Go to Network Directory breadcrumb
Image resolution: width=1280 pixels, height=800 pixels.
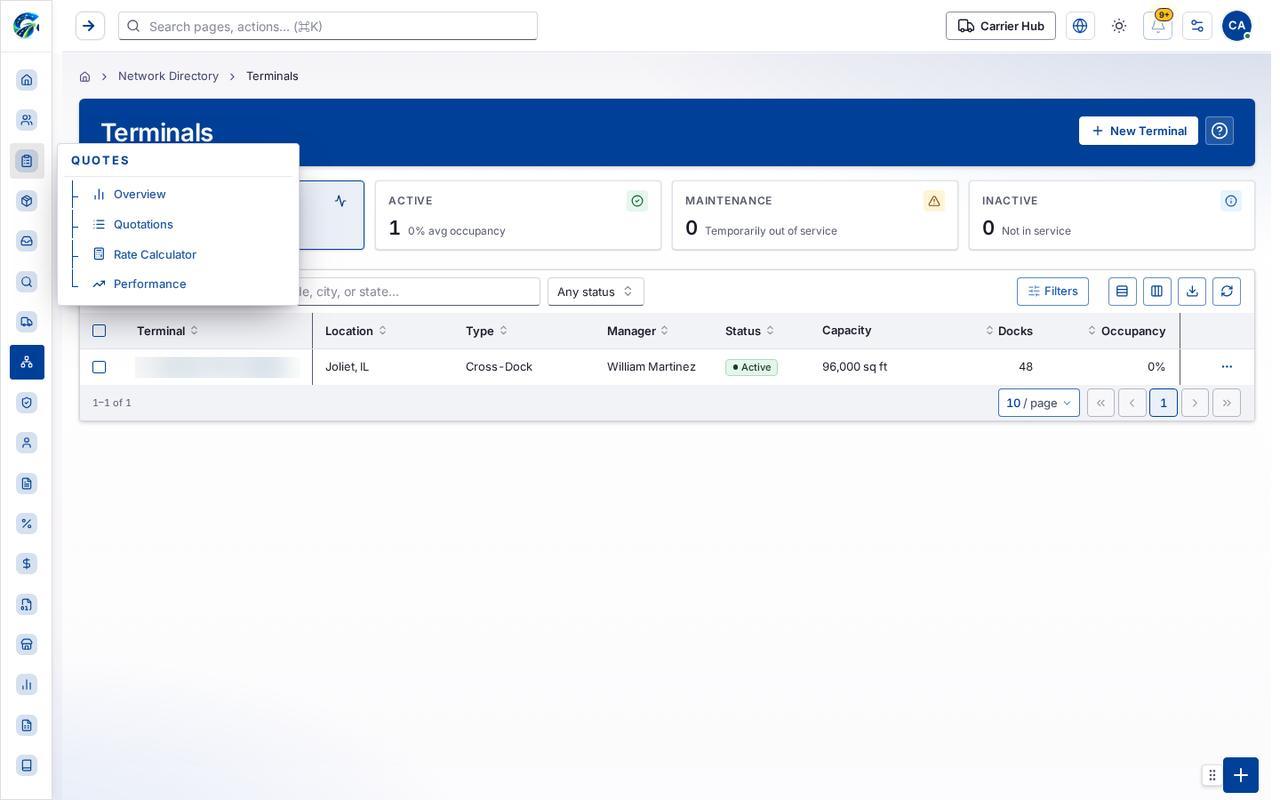pyautogui.click(x=168, y=76)
